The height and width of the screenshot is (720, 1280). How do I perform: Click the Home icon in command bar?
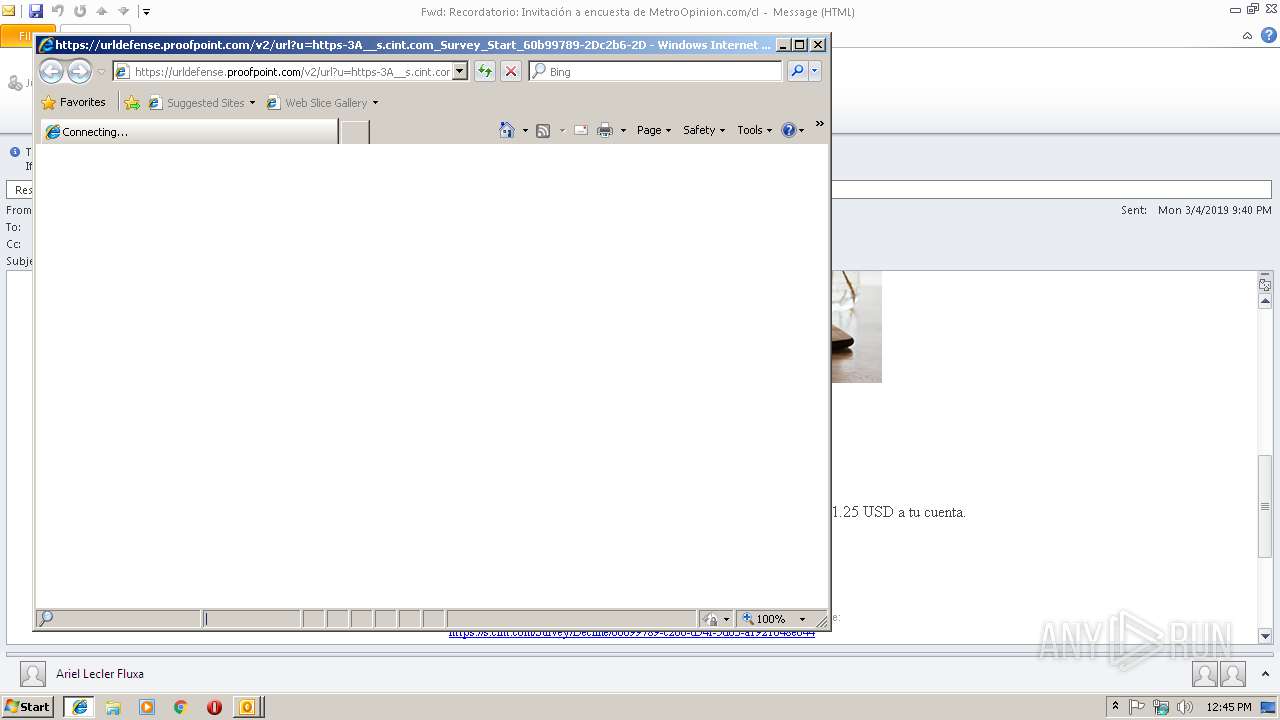[507, 130]
